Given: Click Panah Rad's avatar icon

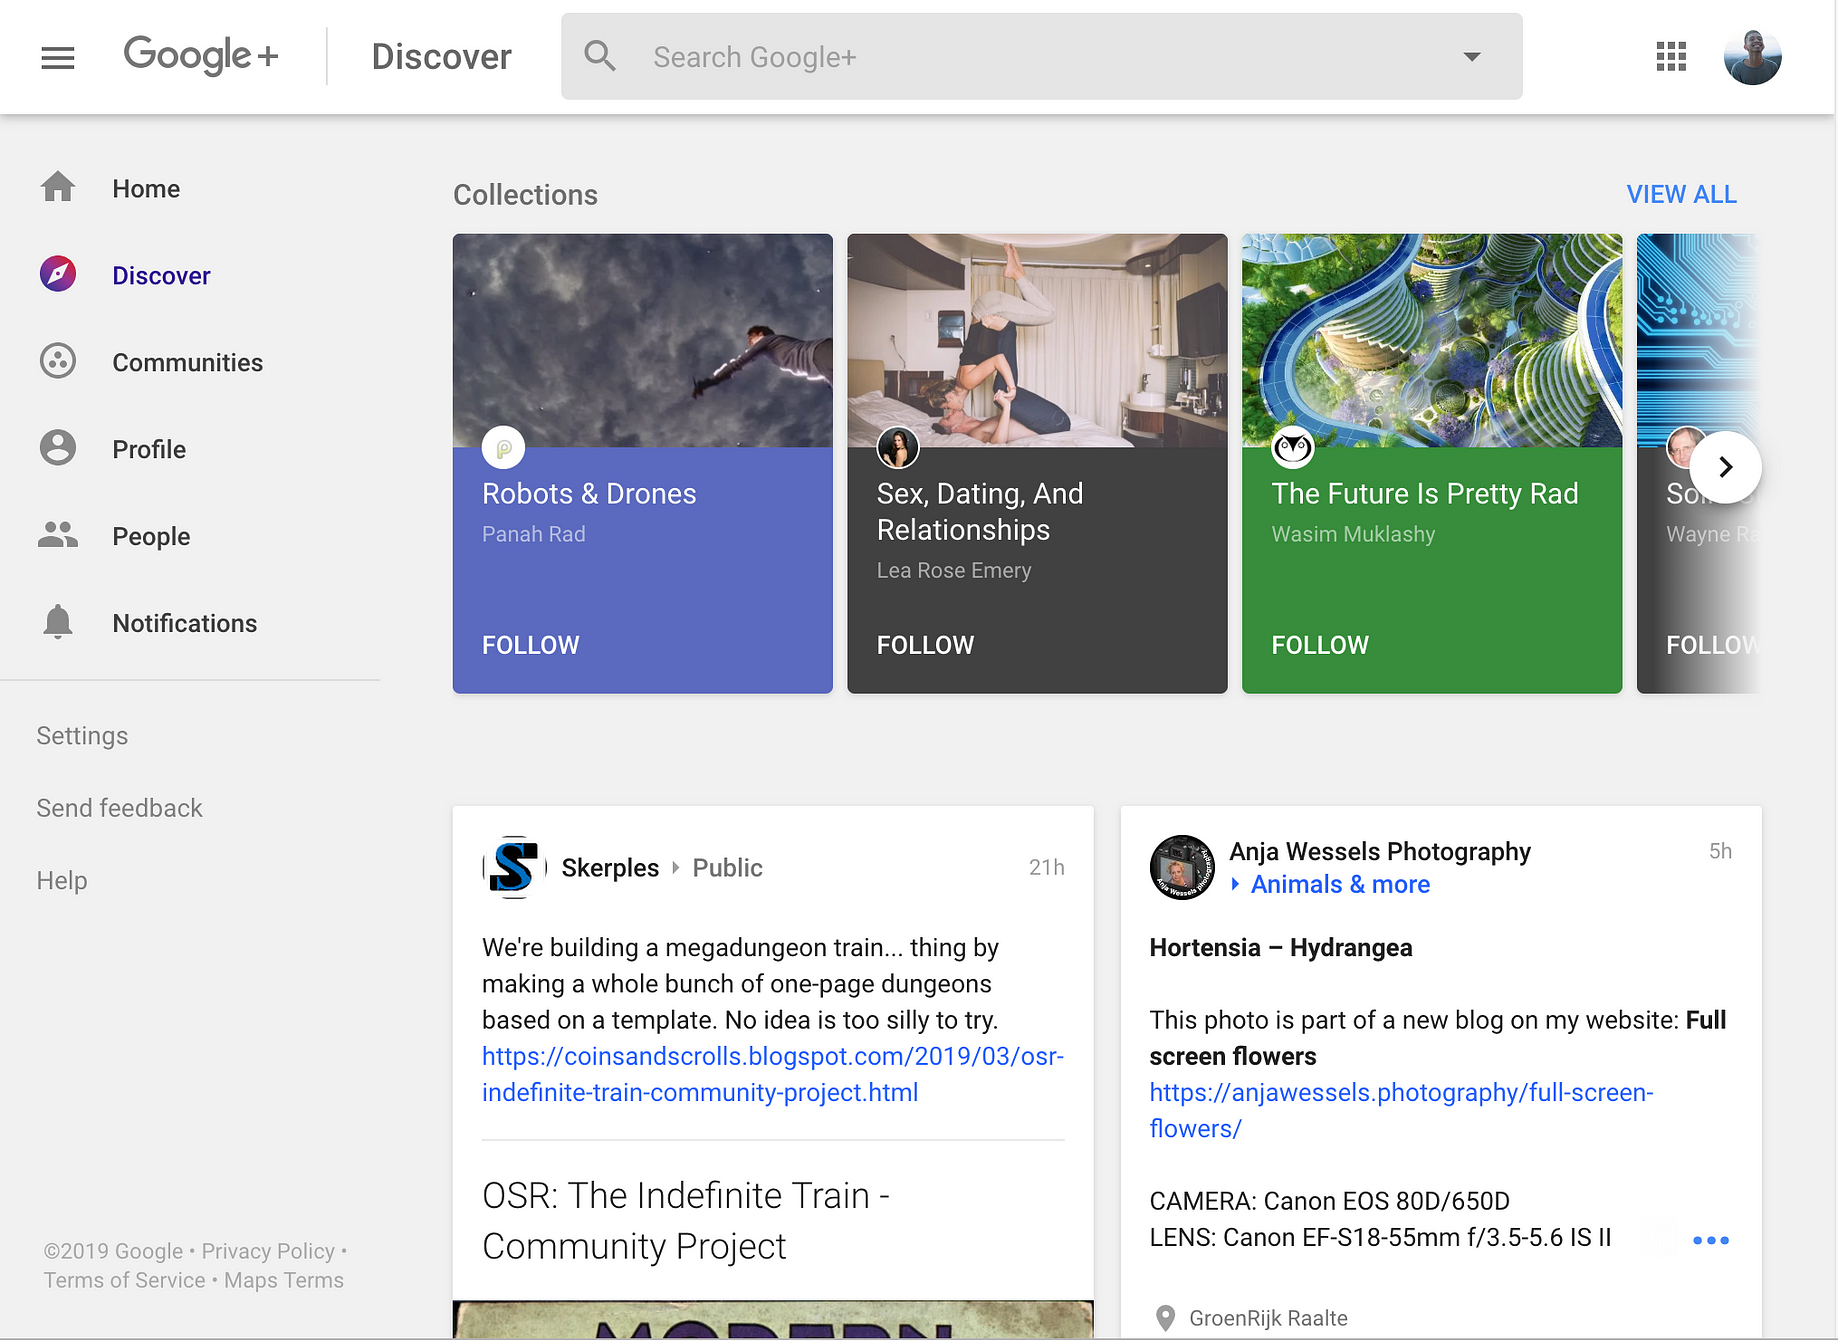Looking at the screenshot, I should click(x=503, y=448).
